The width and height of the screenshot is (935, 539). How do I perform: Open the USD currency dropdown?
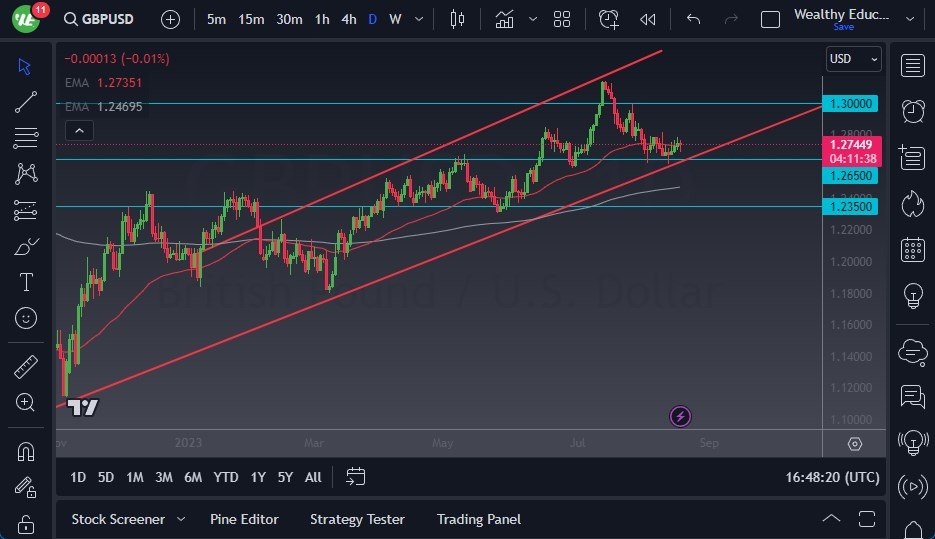854,59
